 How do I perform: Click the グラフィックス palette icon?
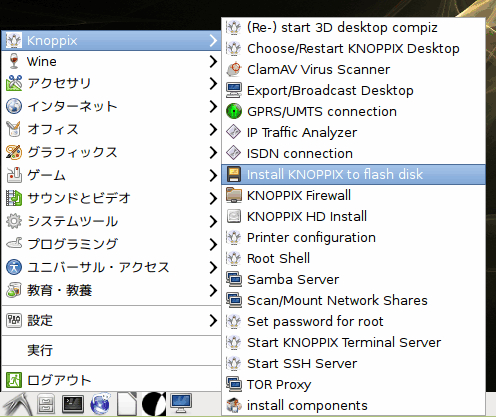[14, 152]
